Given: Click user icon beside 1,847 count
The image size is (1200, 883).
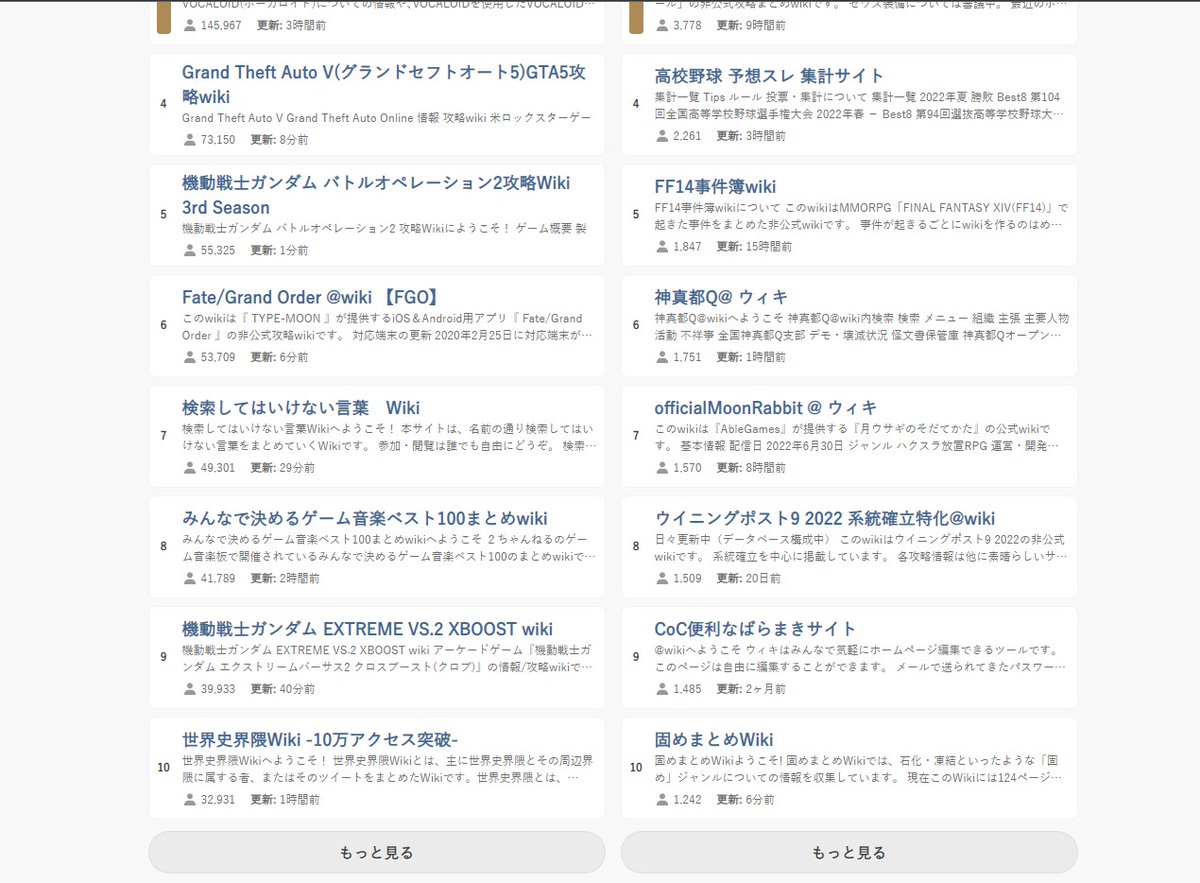Looking at the screenshot, I should pos(662,246).
